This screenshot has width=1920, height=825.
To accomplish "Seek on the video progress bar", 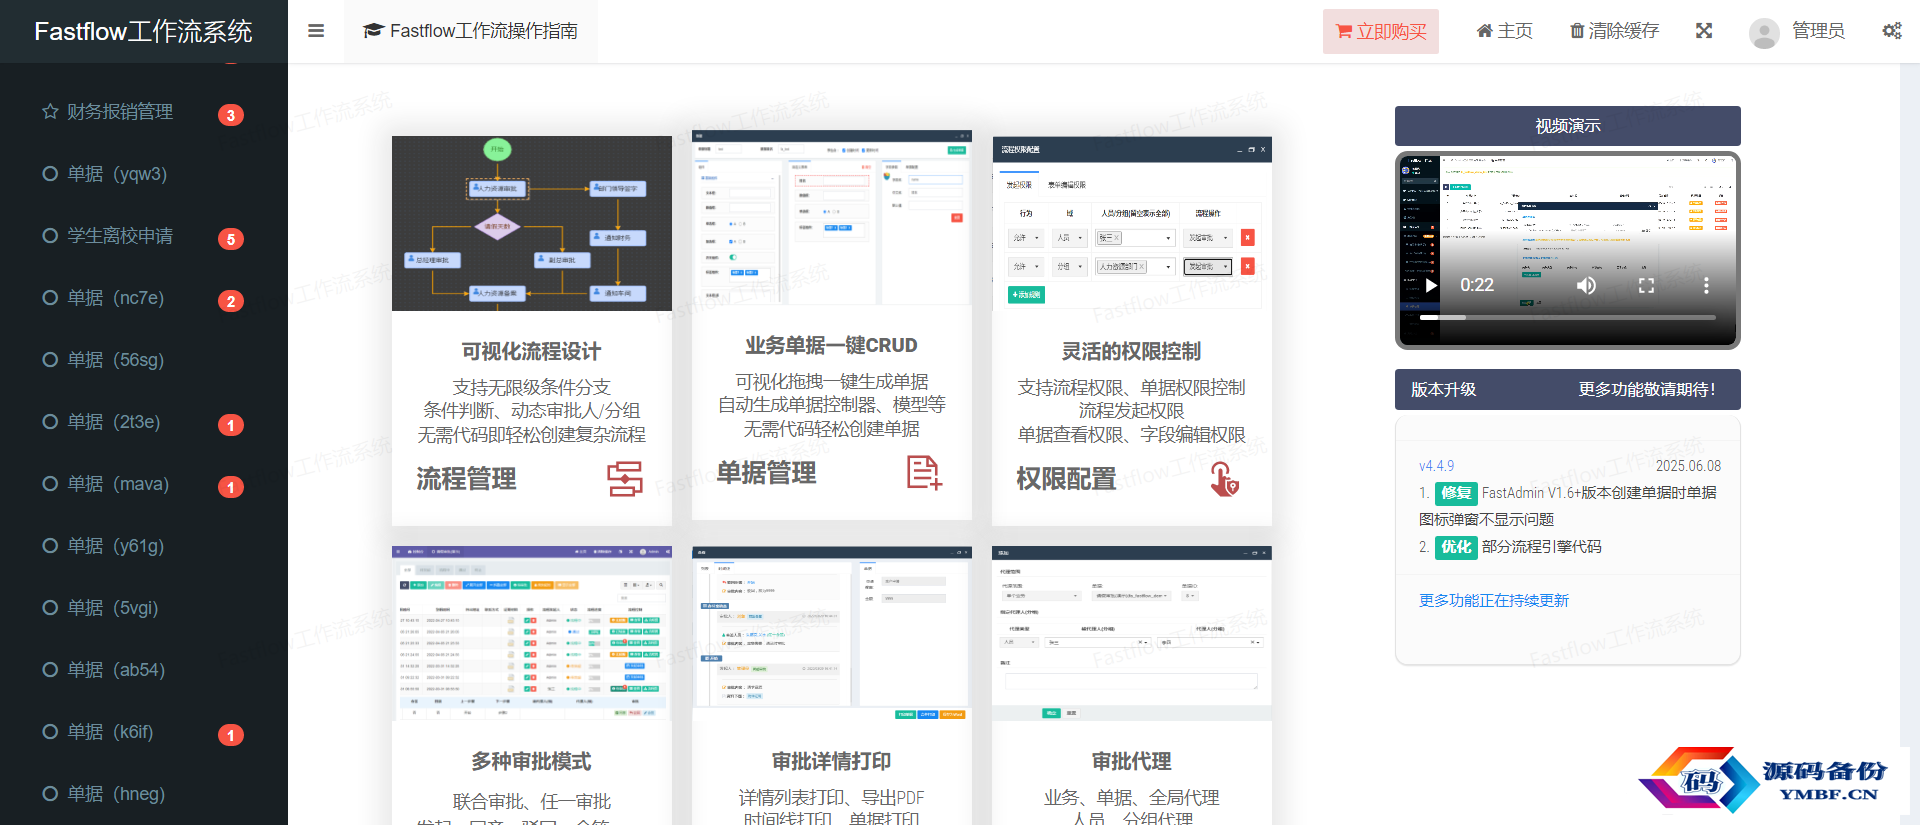I will (x=1568, y=317).
